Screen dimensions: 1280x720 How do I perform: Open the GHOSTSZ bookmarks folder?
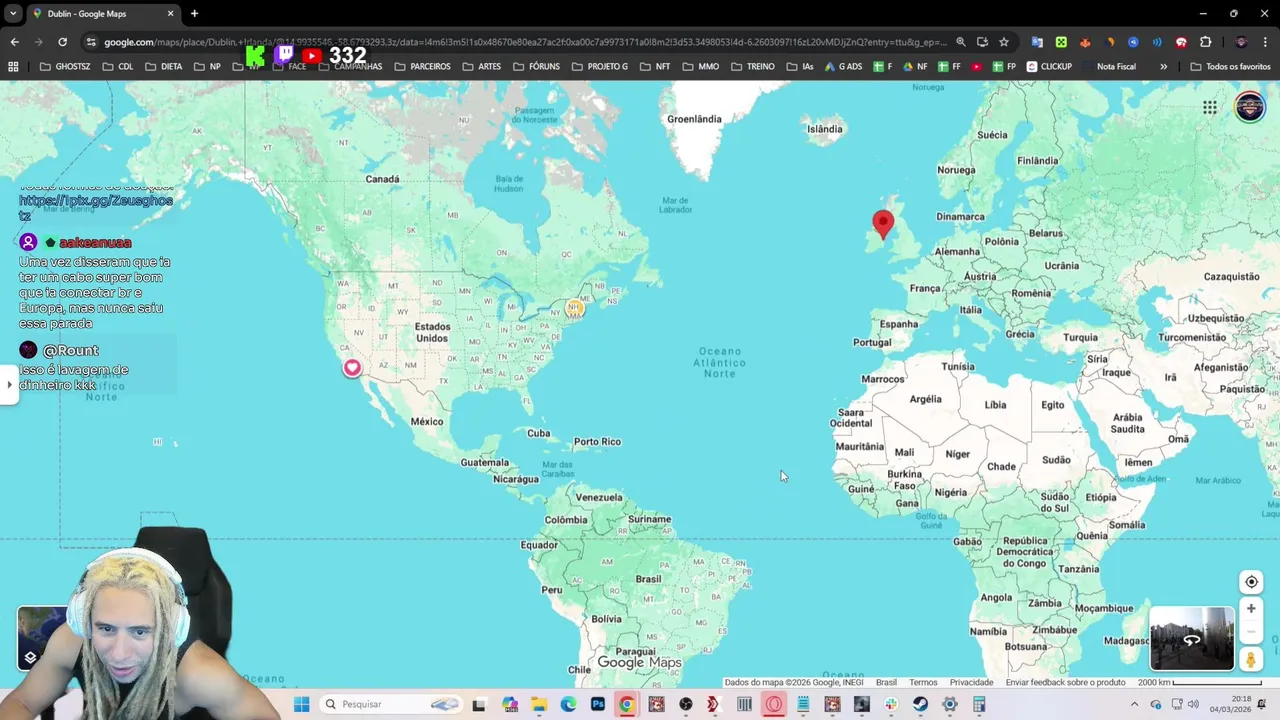point(65,66)
